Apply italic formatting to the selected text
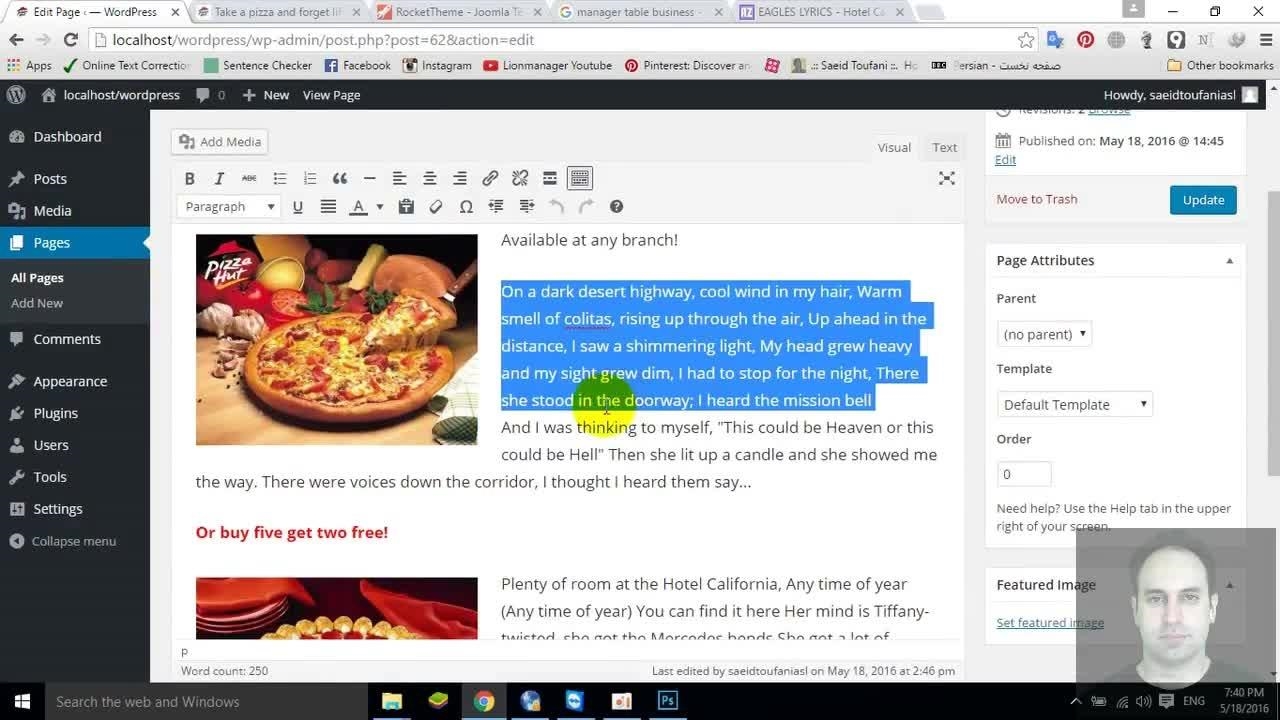Screen dimensions: 1280x720 point(219,178)
